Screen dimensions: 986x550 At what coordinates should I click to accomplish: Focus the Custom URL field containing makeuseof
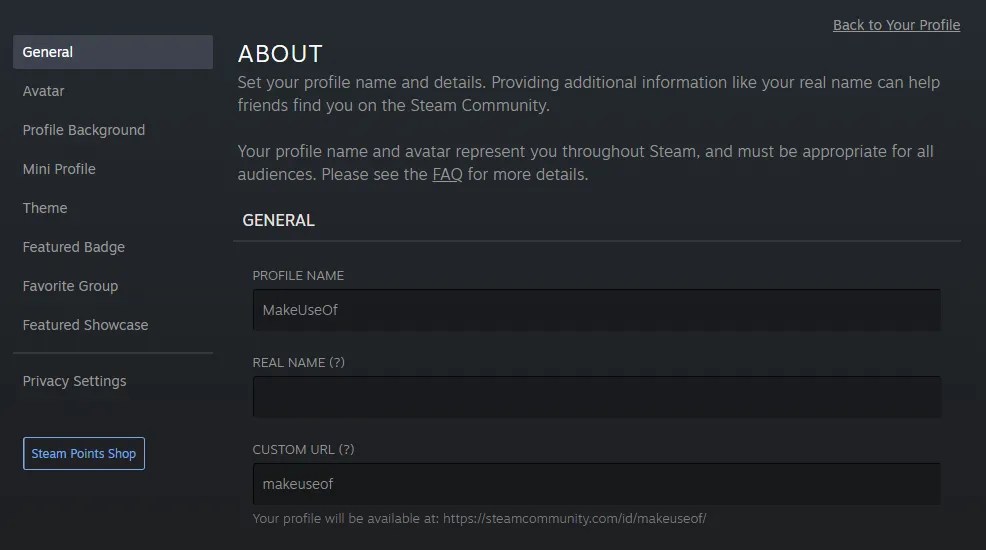(597, 484)
